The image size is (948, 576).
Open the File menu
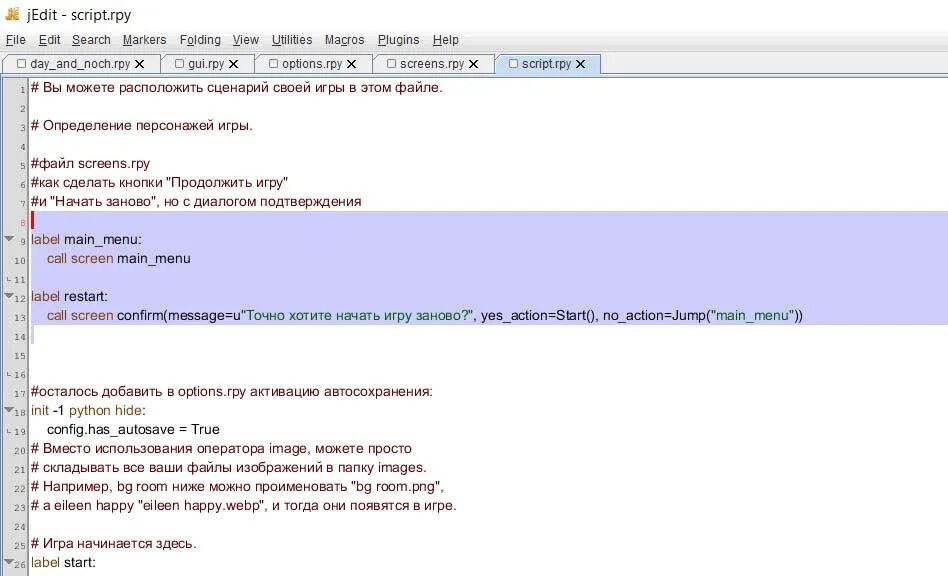tap(16, 40)
